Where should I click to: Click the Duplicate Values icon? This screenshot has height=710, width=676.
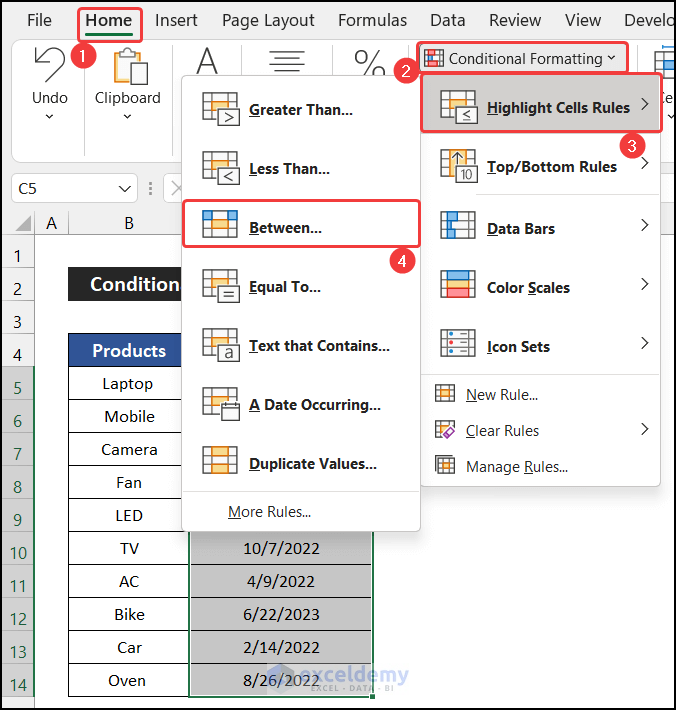220,460
